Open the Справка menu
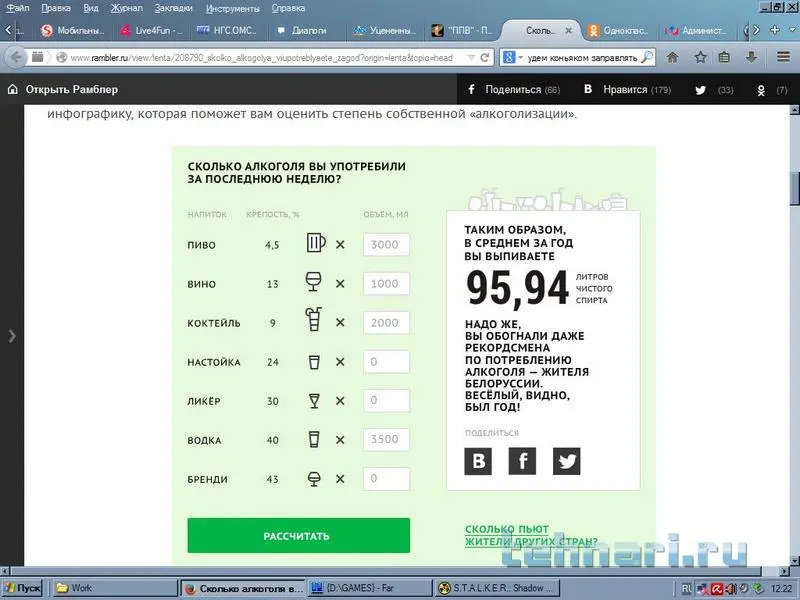This screenshot has height=600, width=800. (x=288, y=8)
